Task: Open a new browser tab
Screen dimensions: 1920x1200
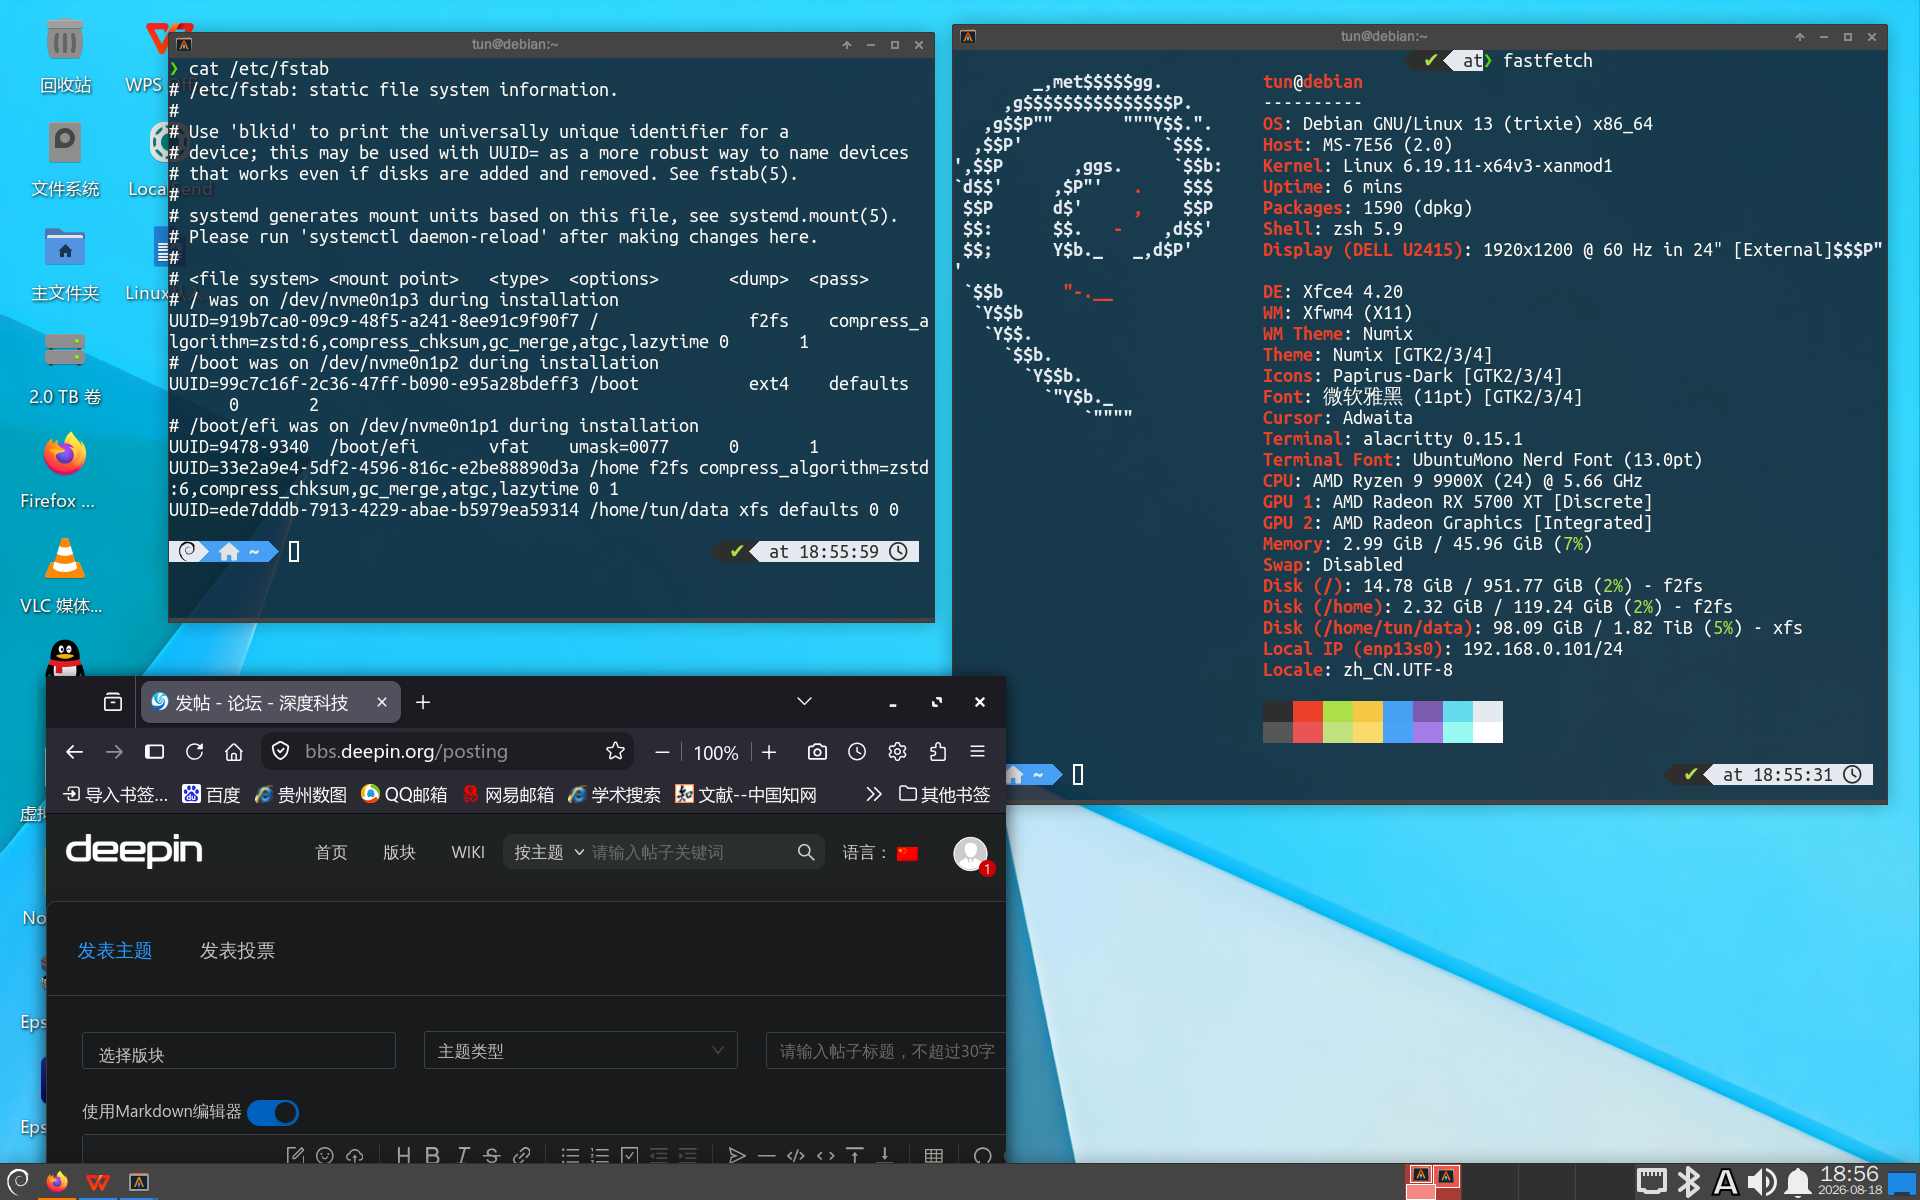Action: coord(423,702)
